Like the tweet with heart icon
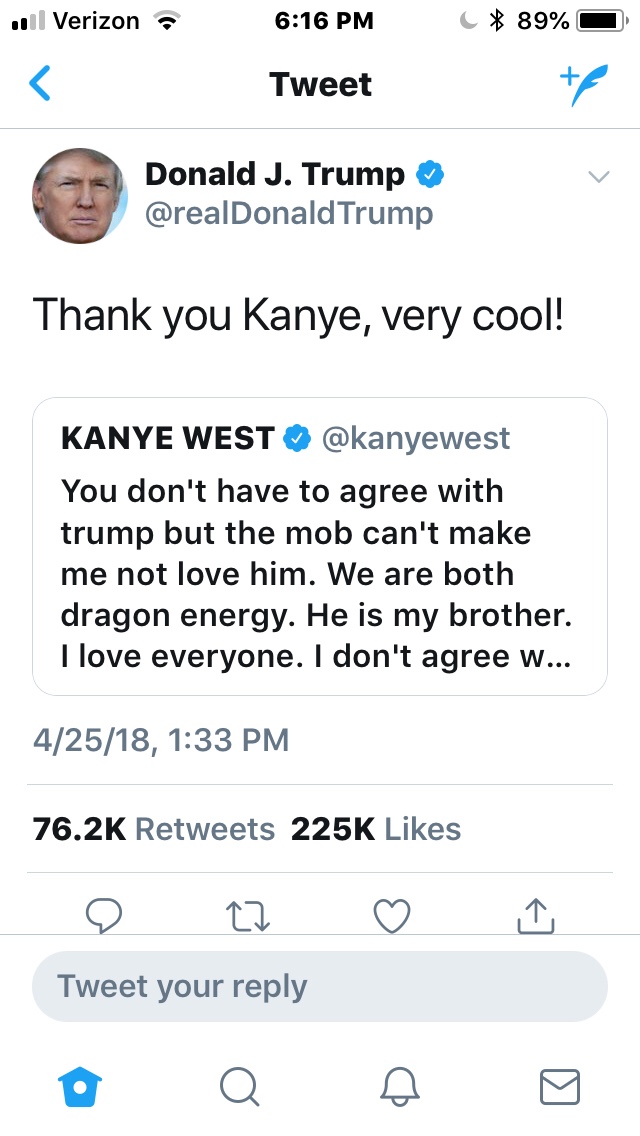Image resolution: width=640 pixels, height=1136 pixels. pos(391,914)
